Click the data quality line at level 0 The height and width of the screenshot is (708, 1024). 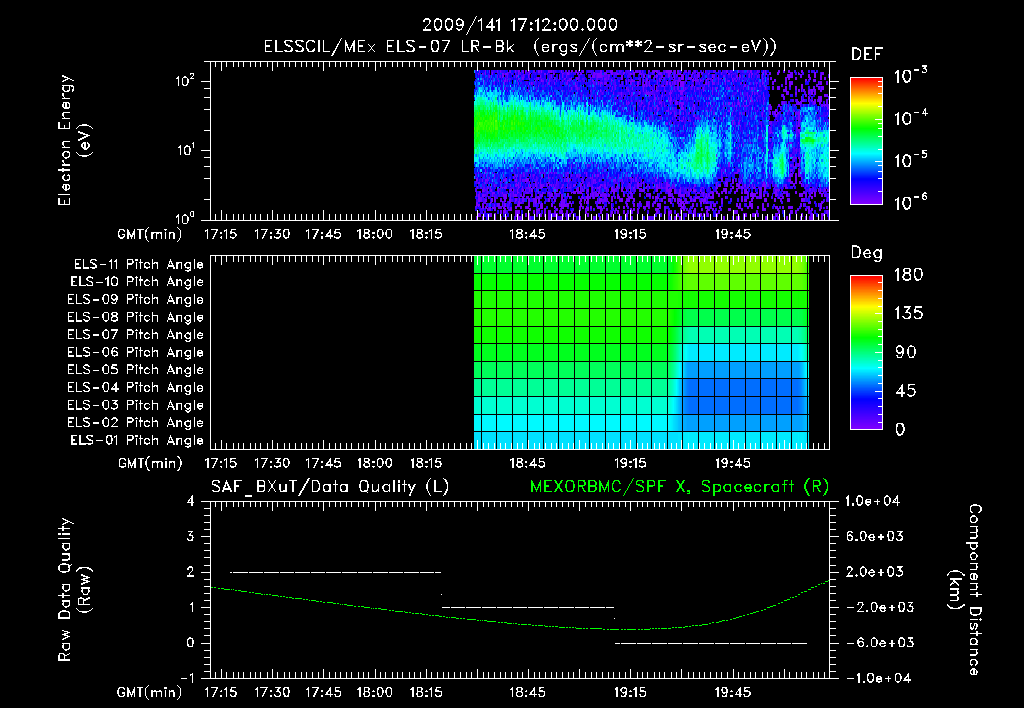click(x=711, y=643)
